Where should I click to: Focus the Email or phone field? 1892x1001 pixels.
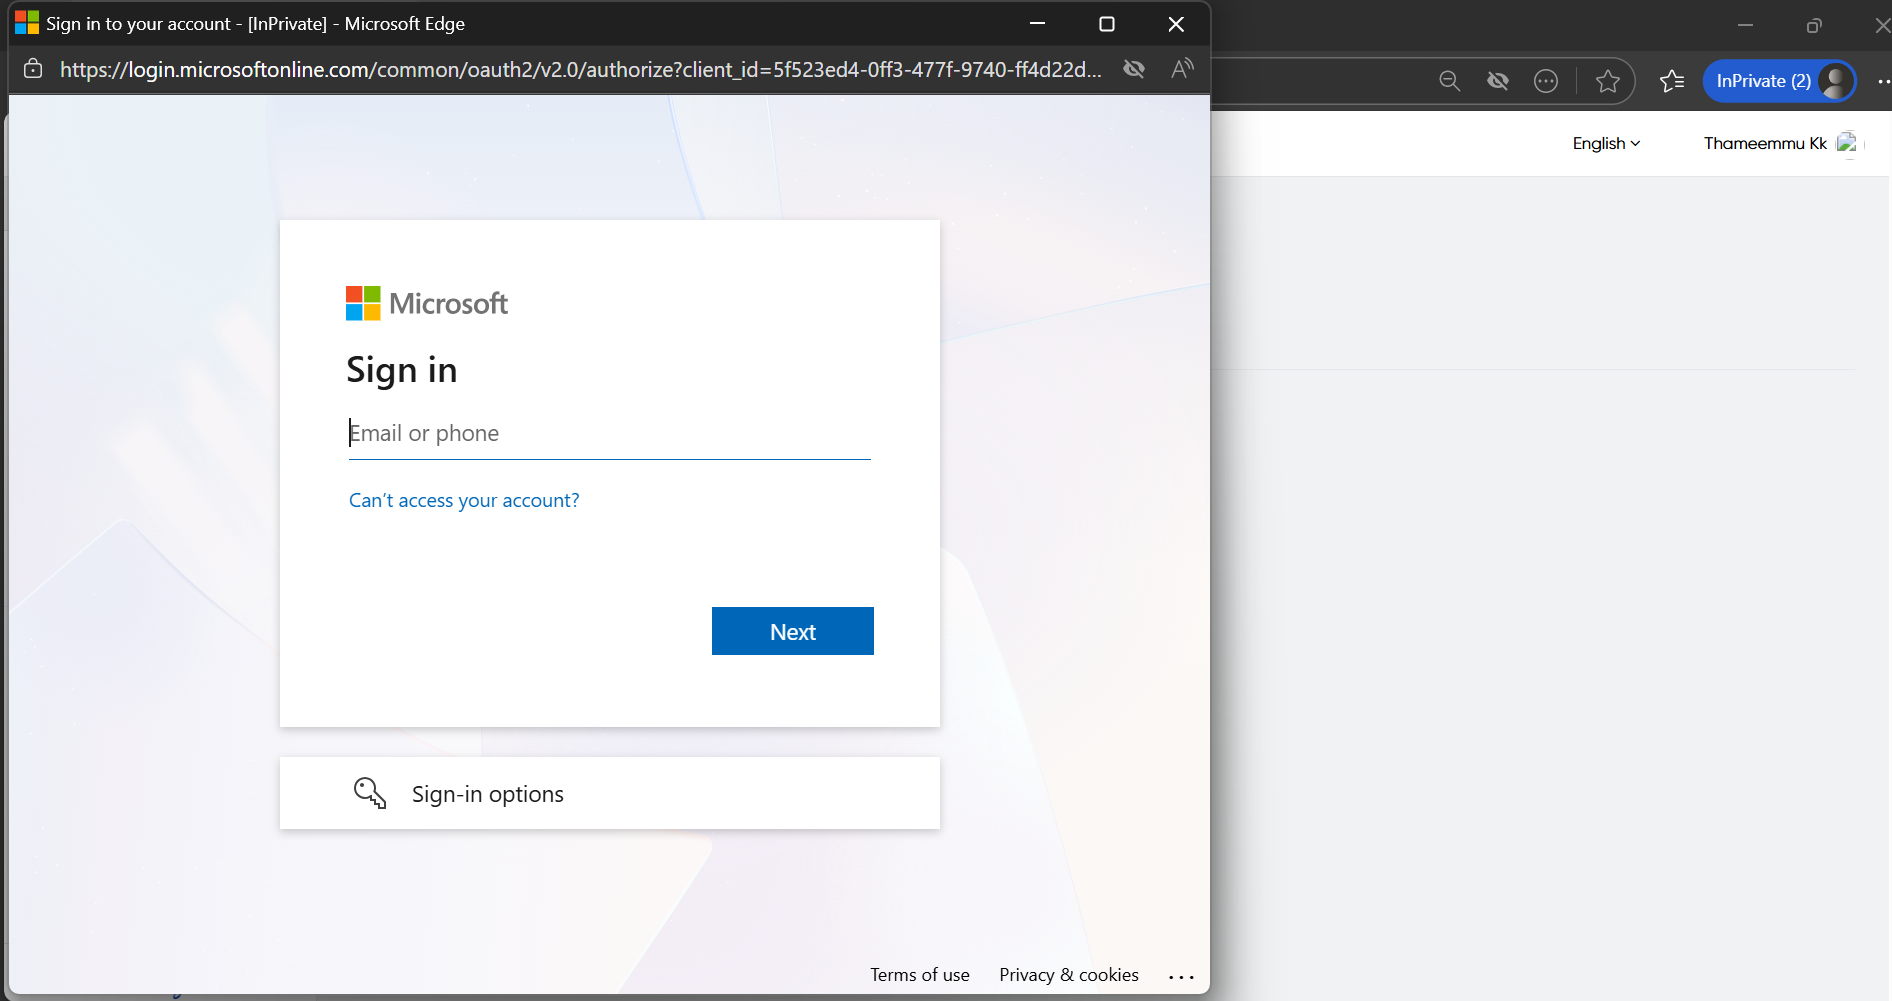[x=609, y=434]
